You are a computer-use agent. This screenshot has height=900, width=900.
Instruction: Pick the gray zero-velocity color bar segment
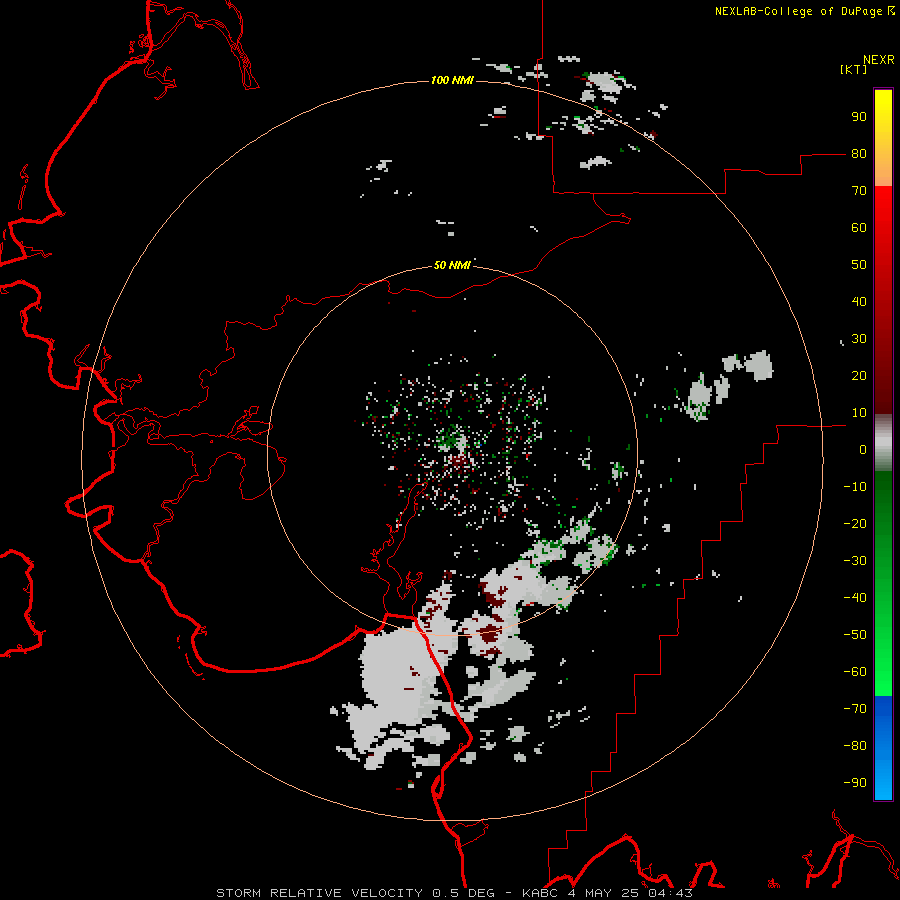click(883, 443)
